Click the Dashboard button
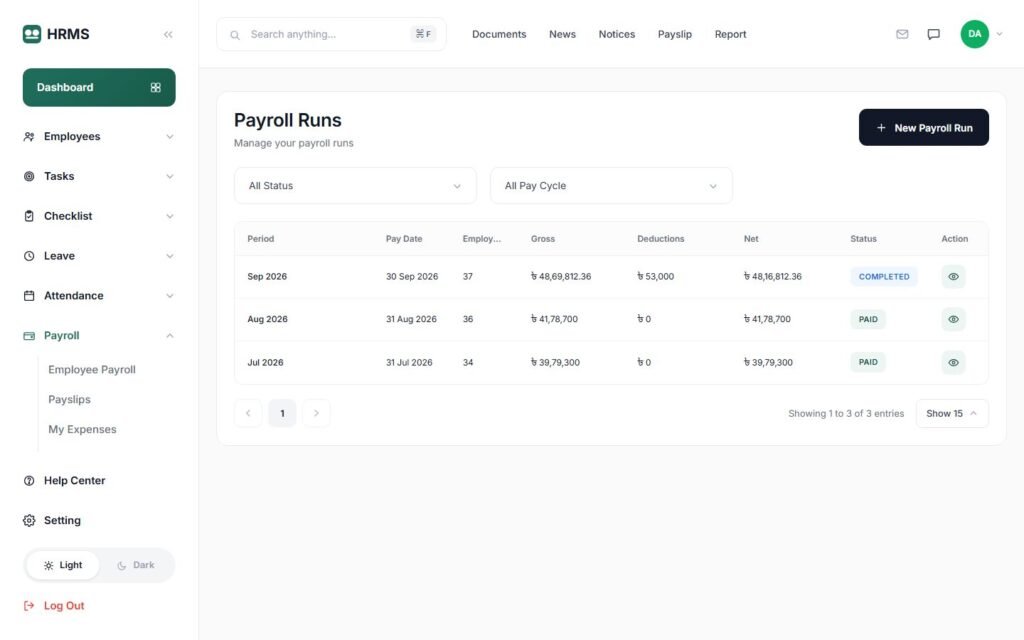1024x640 pixels. click(x=99, y=88)
